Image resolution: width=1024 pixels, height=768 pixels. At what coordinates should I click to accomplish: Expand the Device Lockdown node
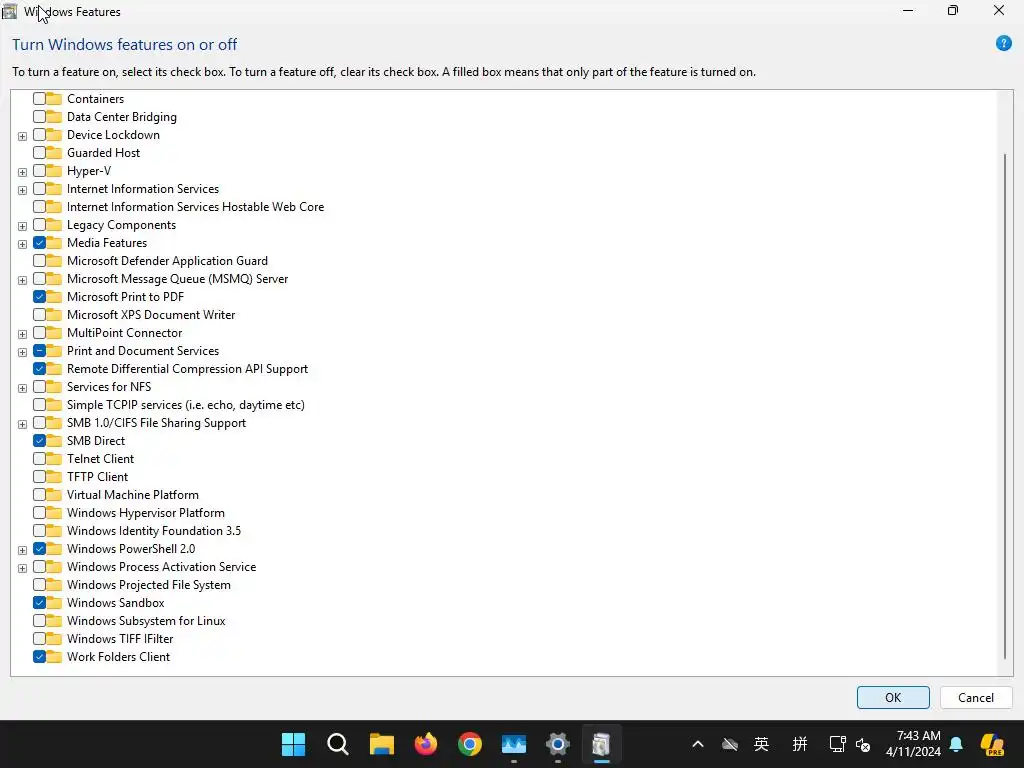(x=22, y=136)
